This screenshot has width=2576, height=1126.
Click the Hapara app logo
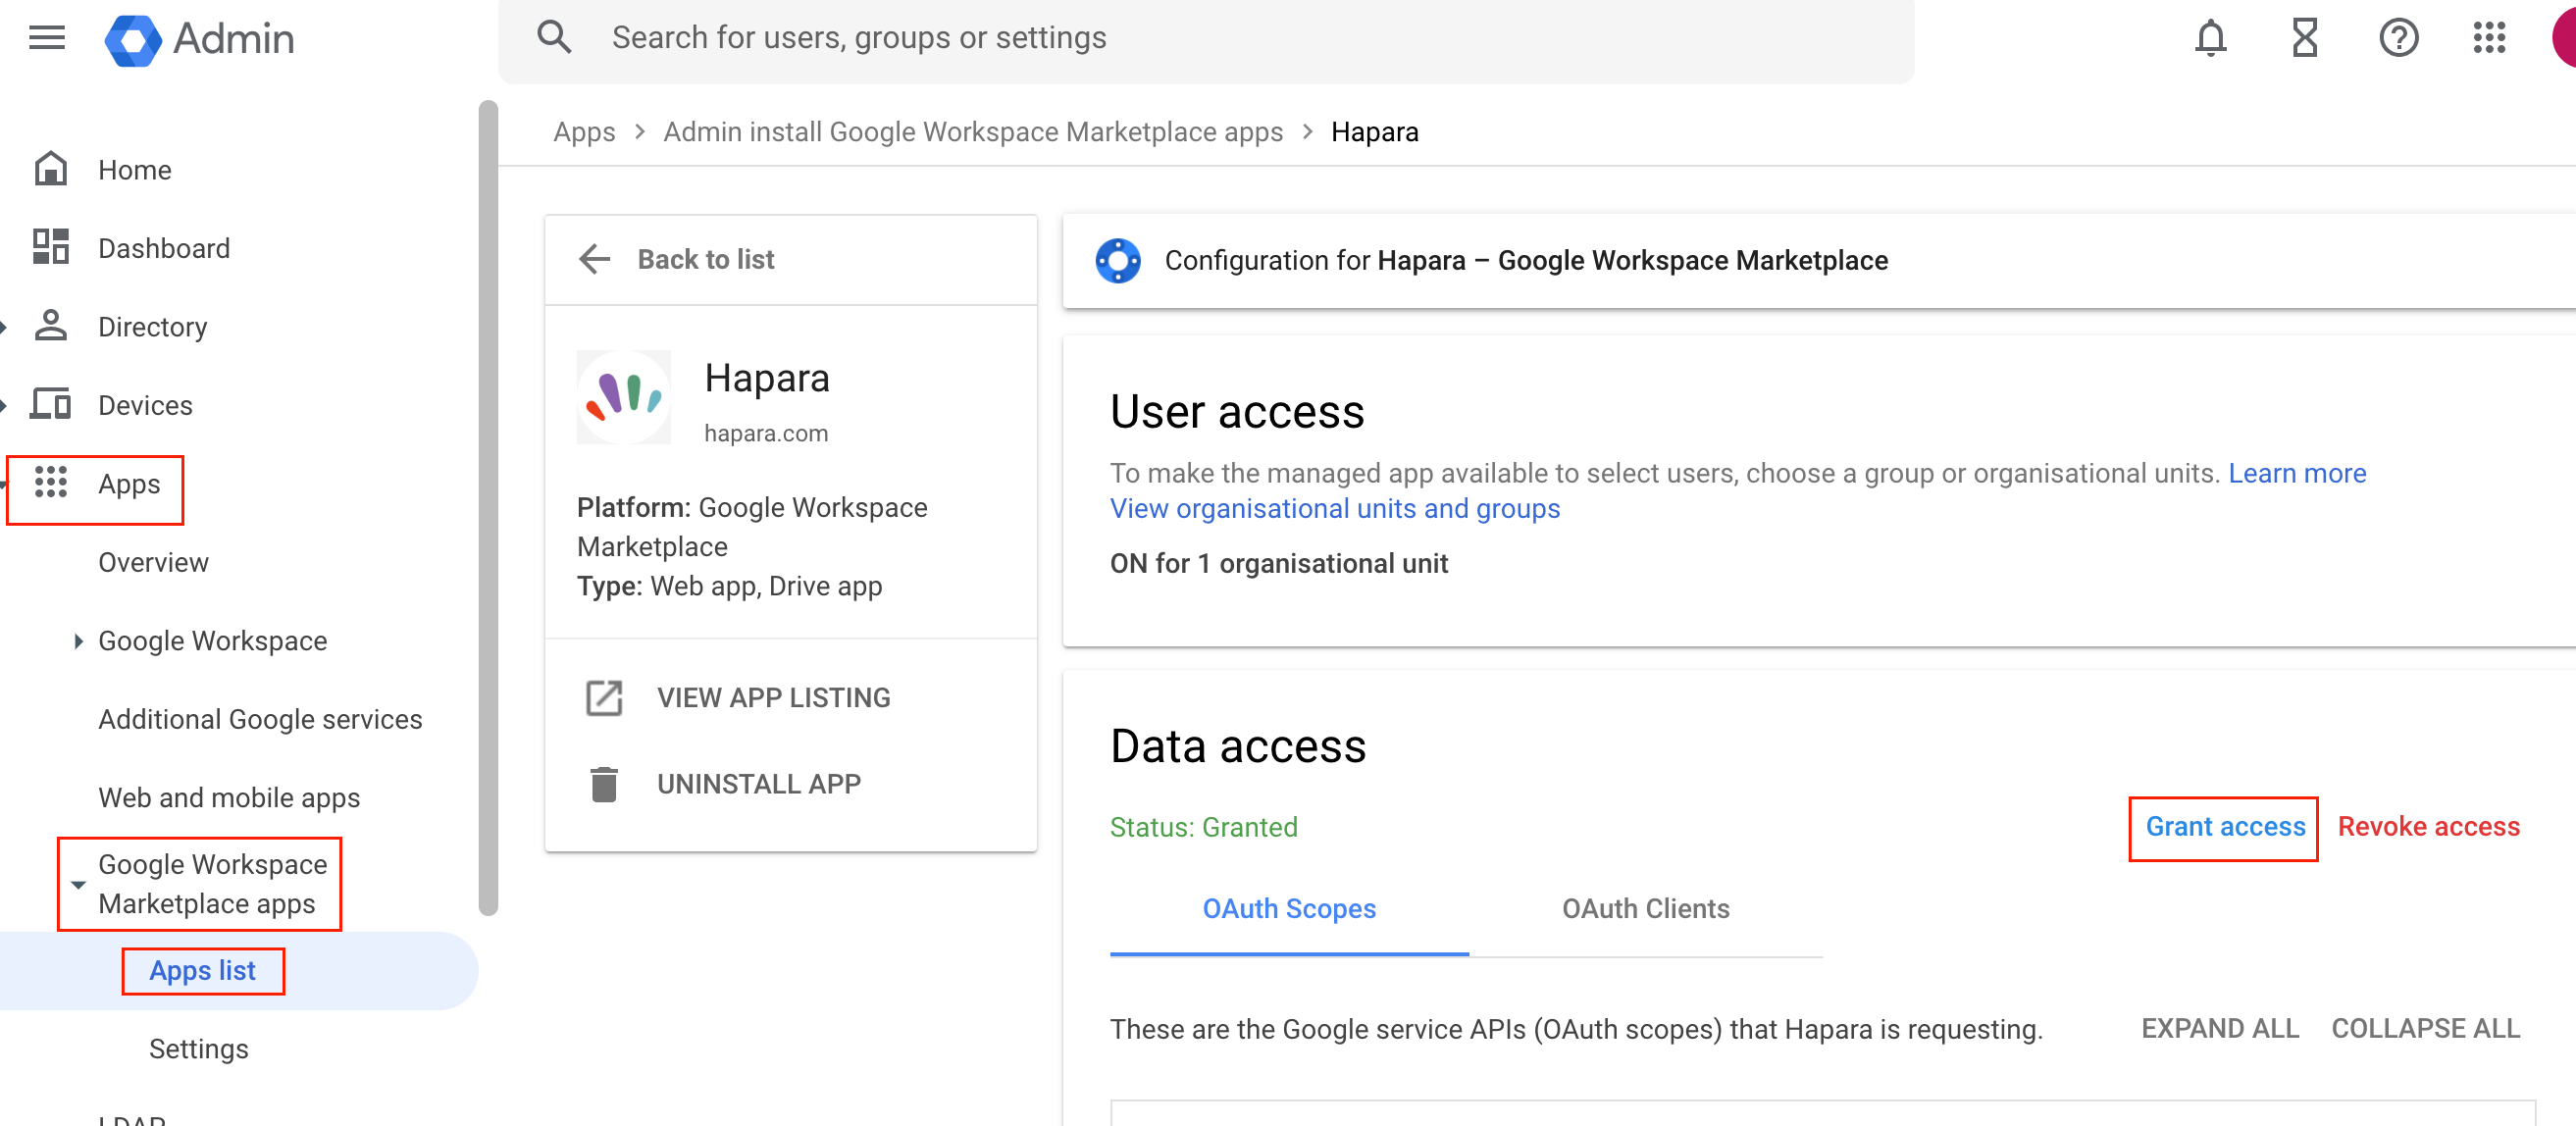click(624, 397)
